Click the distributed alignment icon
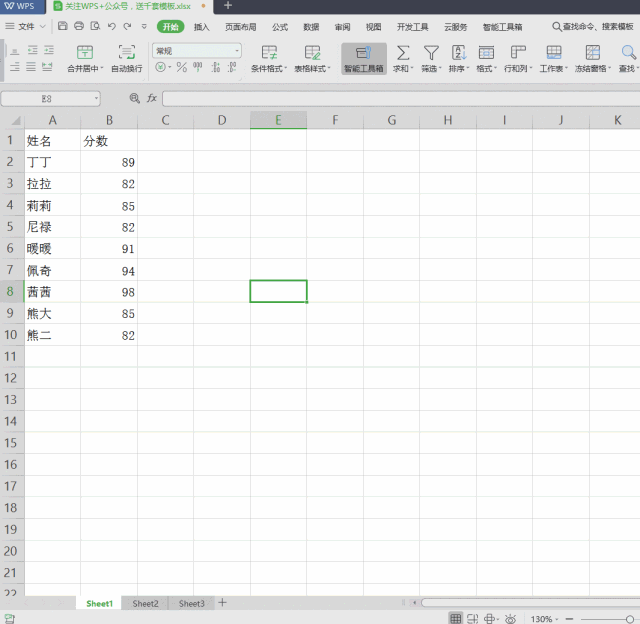 pos(47,67)
